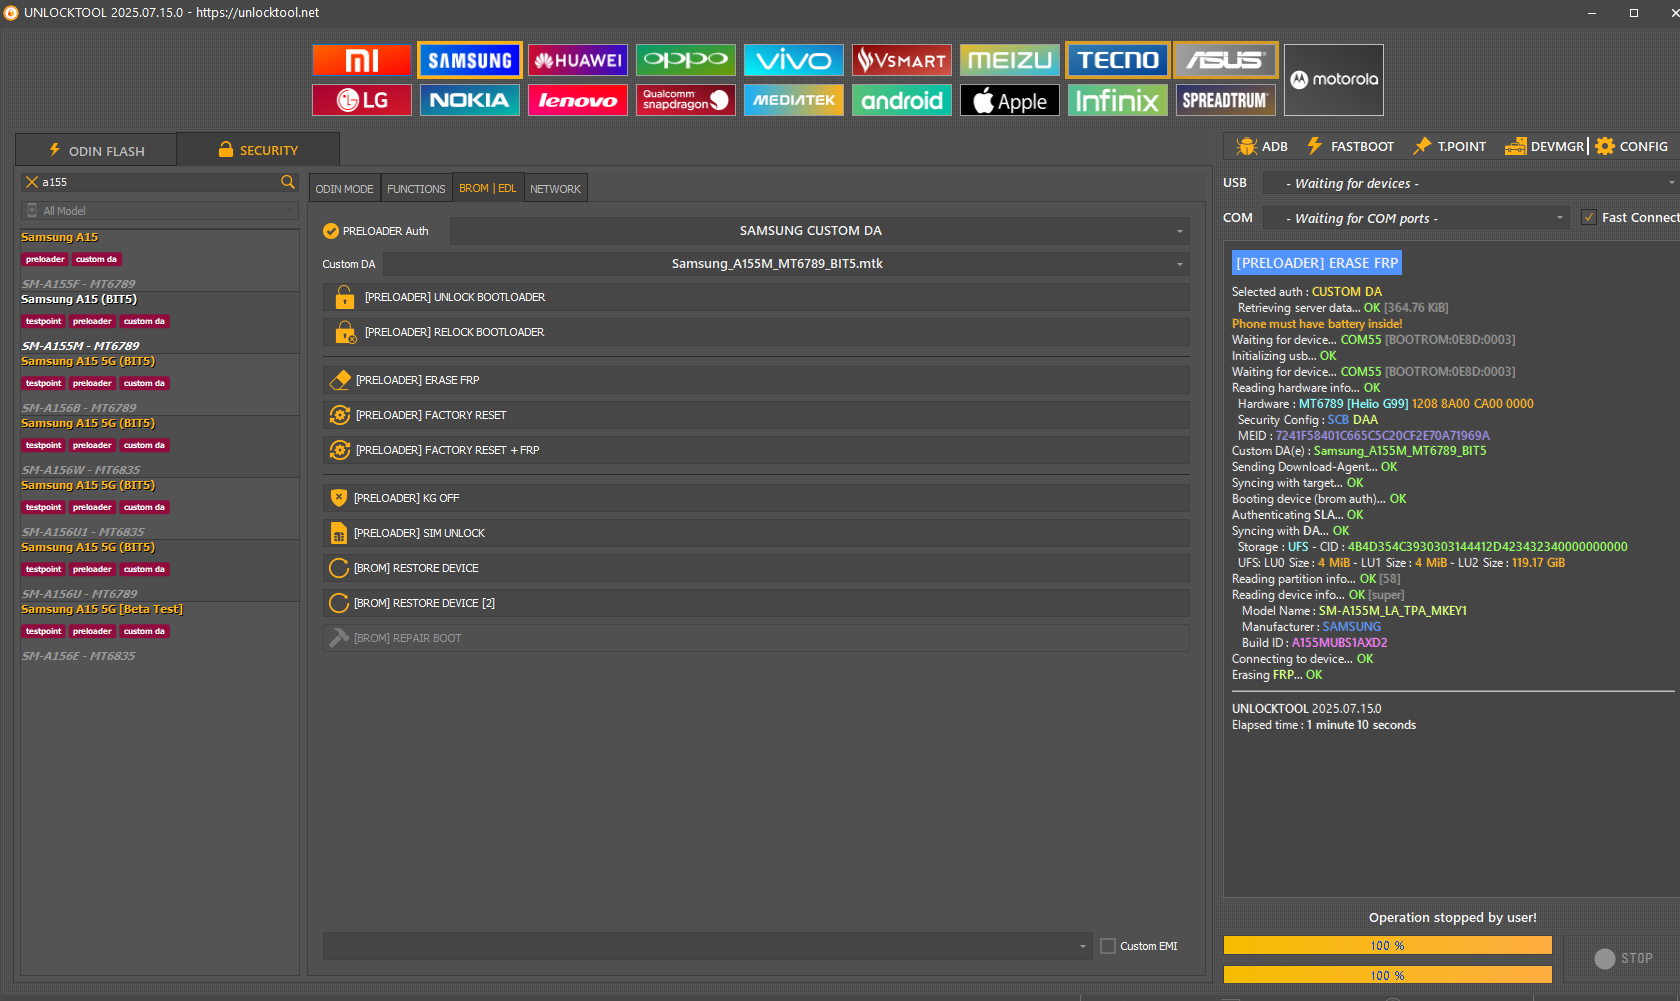Open the All Model filter dropdown
1680x1001 pixels.
(x=160, y=211)
